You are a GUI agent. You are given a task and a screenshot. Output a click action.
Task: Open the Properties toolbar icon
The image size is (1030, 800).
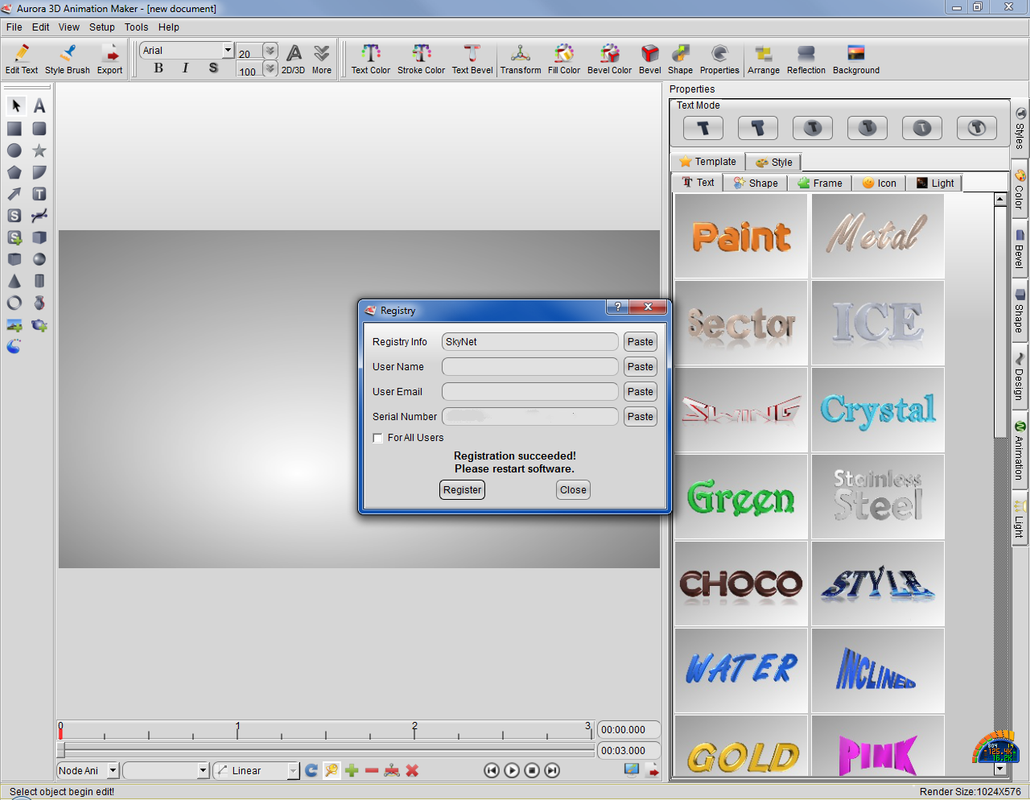point(719,59)
